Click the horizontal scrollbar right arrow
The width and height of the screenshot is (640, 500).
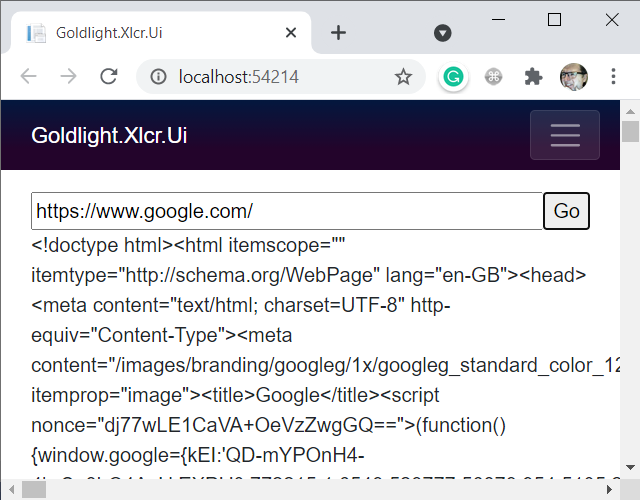coord(609,489)
